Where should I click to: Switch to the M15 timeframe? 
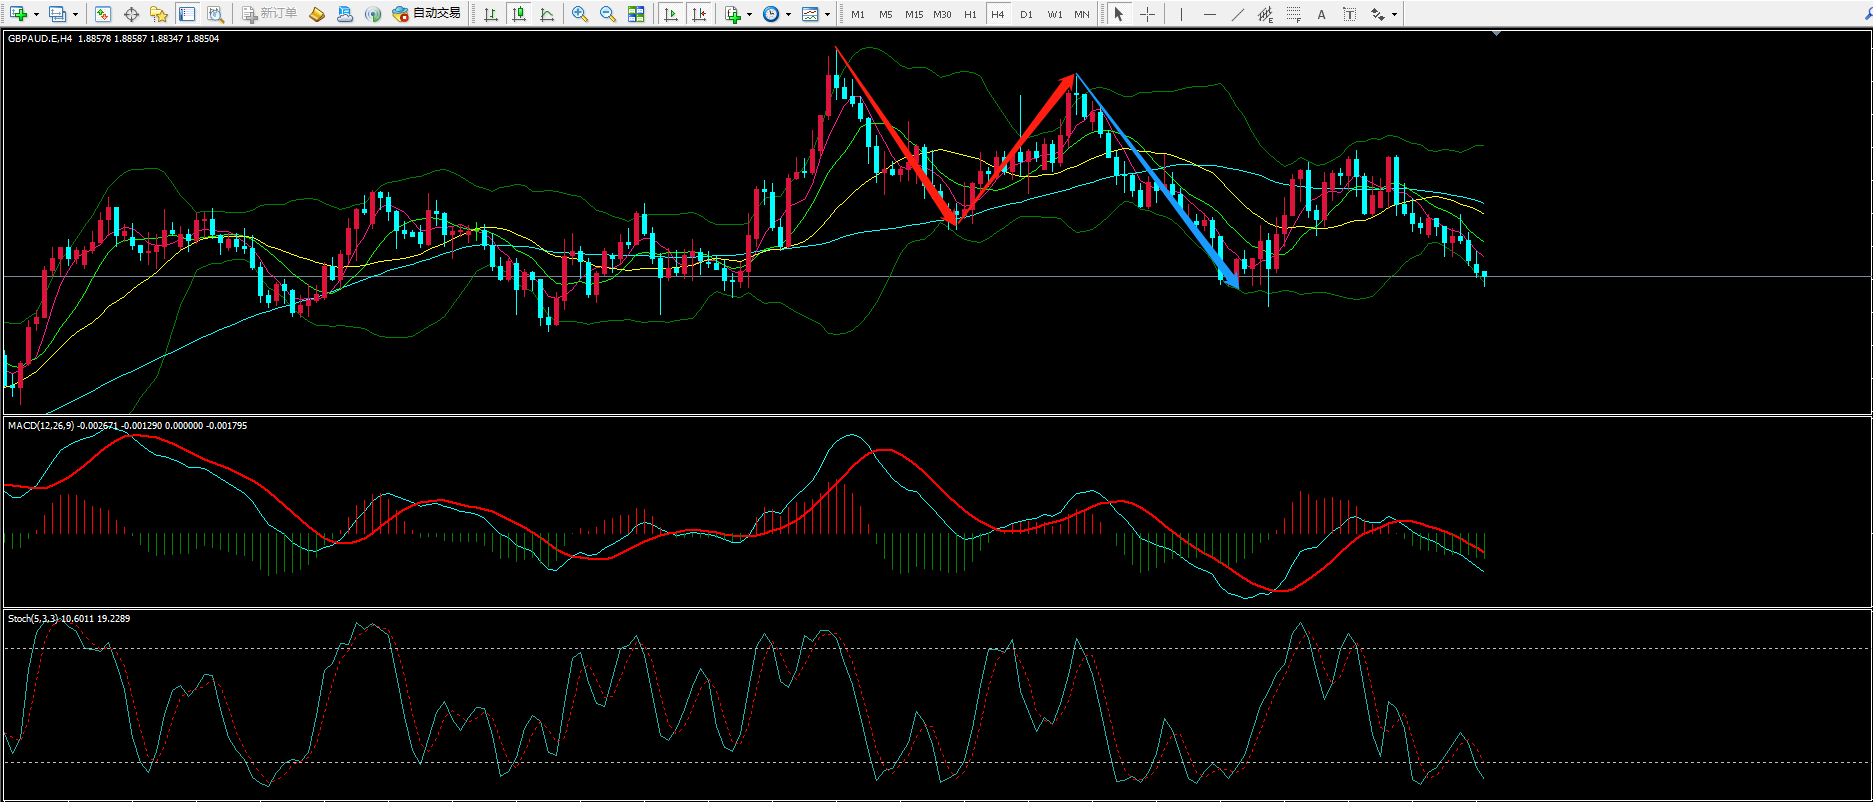(913, 14)
